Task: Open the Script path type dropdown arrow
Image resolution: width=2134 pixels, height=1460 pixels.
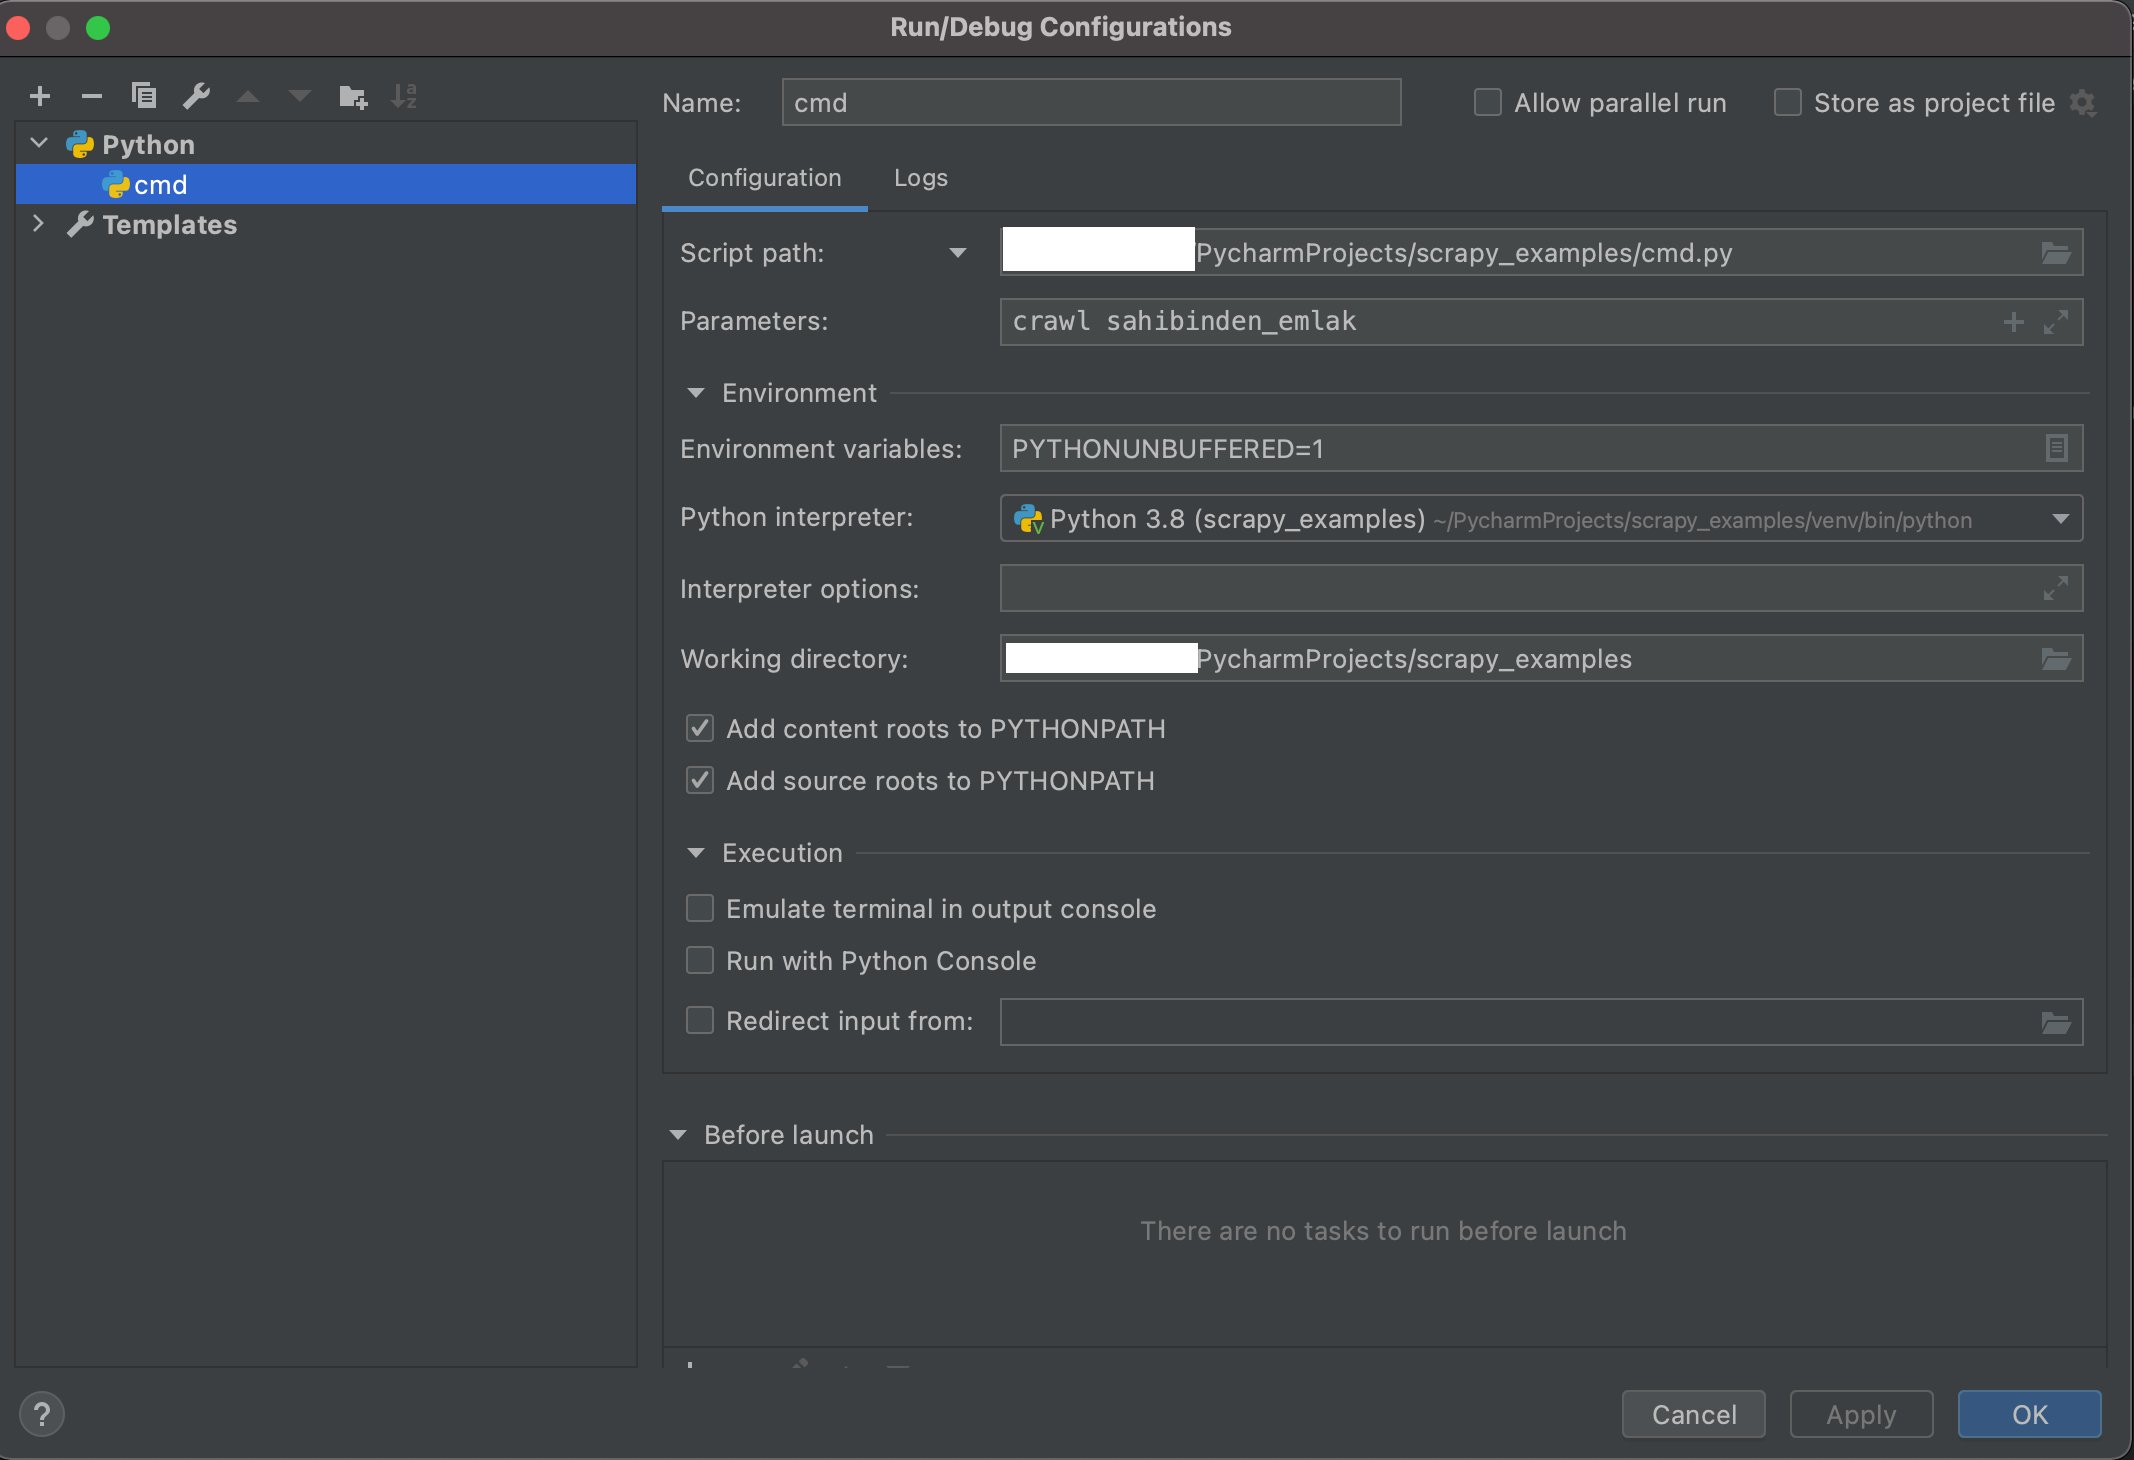Action: pyautogui.click(x=957, y=253)
